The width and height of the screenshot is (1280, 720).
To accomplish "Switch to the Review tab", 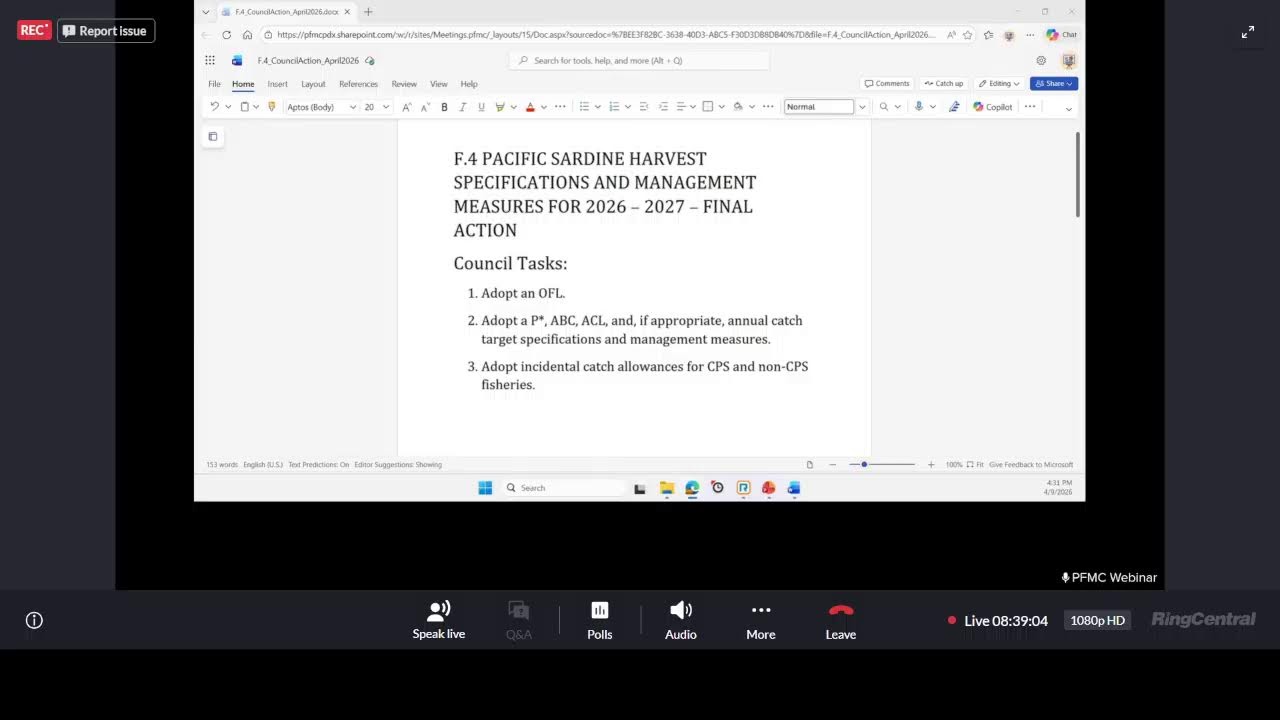I will tap(404, 84).
